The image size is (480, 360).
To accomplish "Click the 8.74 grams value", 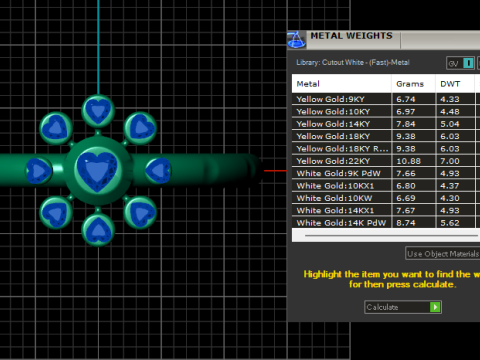I will (x=406, y=223).
